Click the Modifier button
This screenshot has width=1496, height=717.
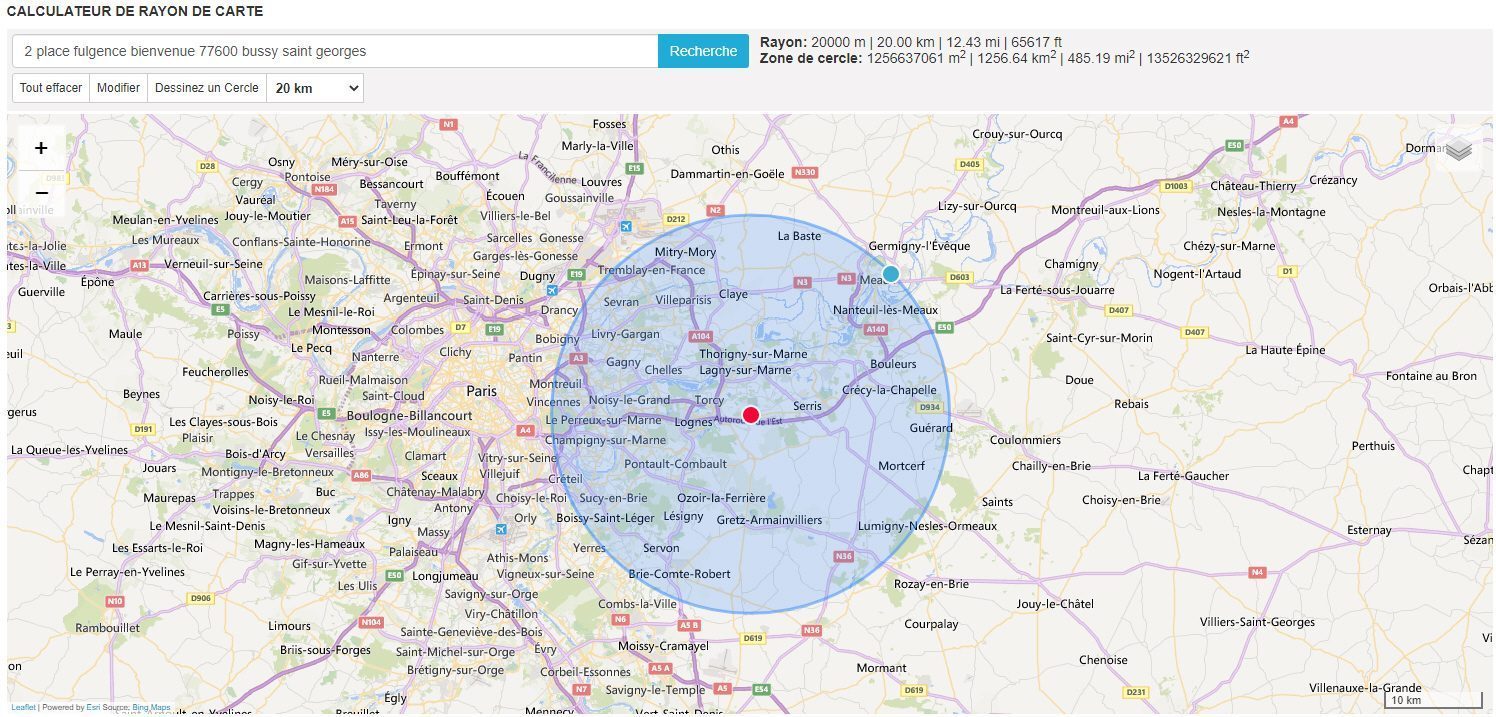[x=118, y=88]
